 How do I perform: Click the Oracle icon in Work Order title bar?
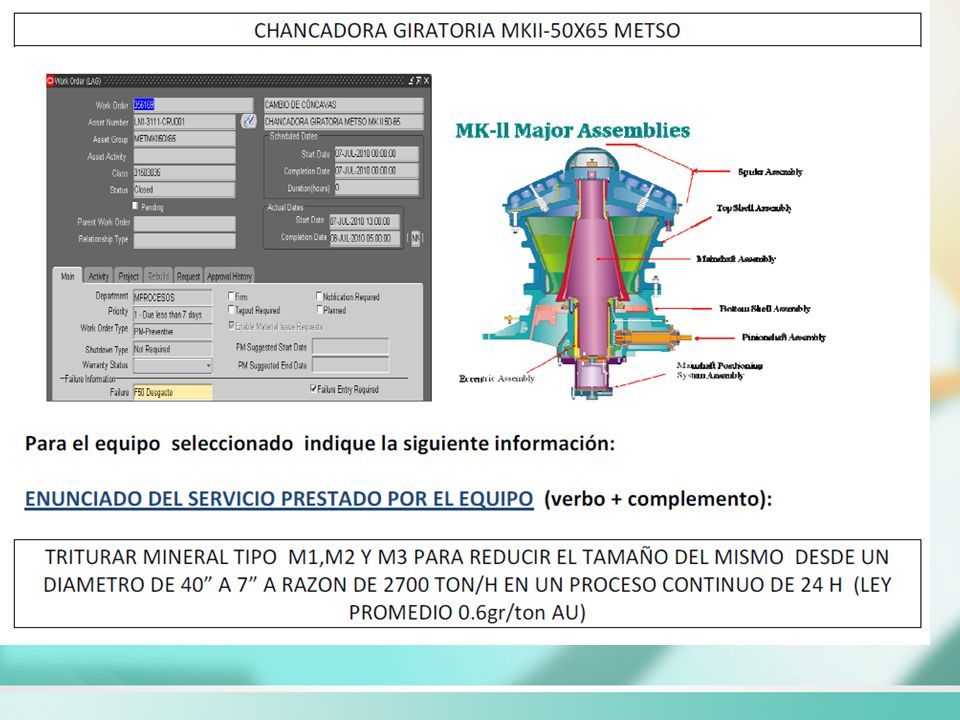pos(50,81)
